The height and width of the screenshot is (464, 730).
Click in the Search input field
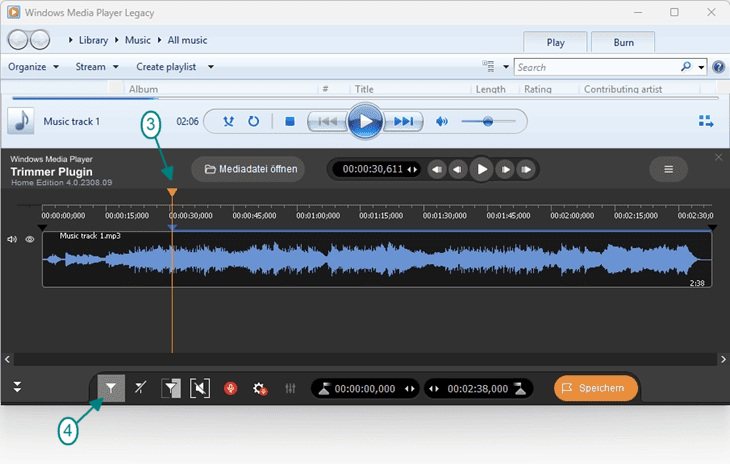click(597, 67)
